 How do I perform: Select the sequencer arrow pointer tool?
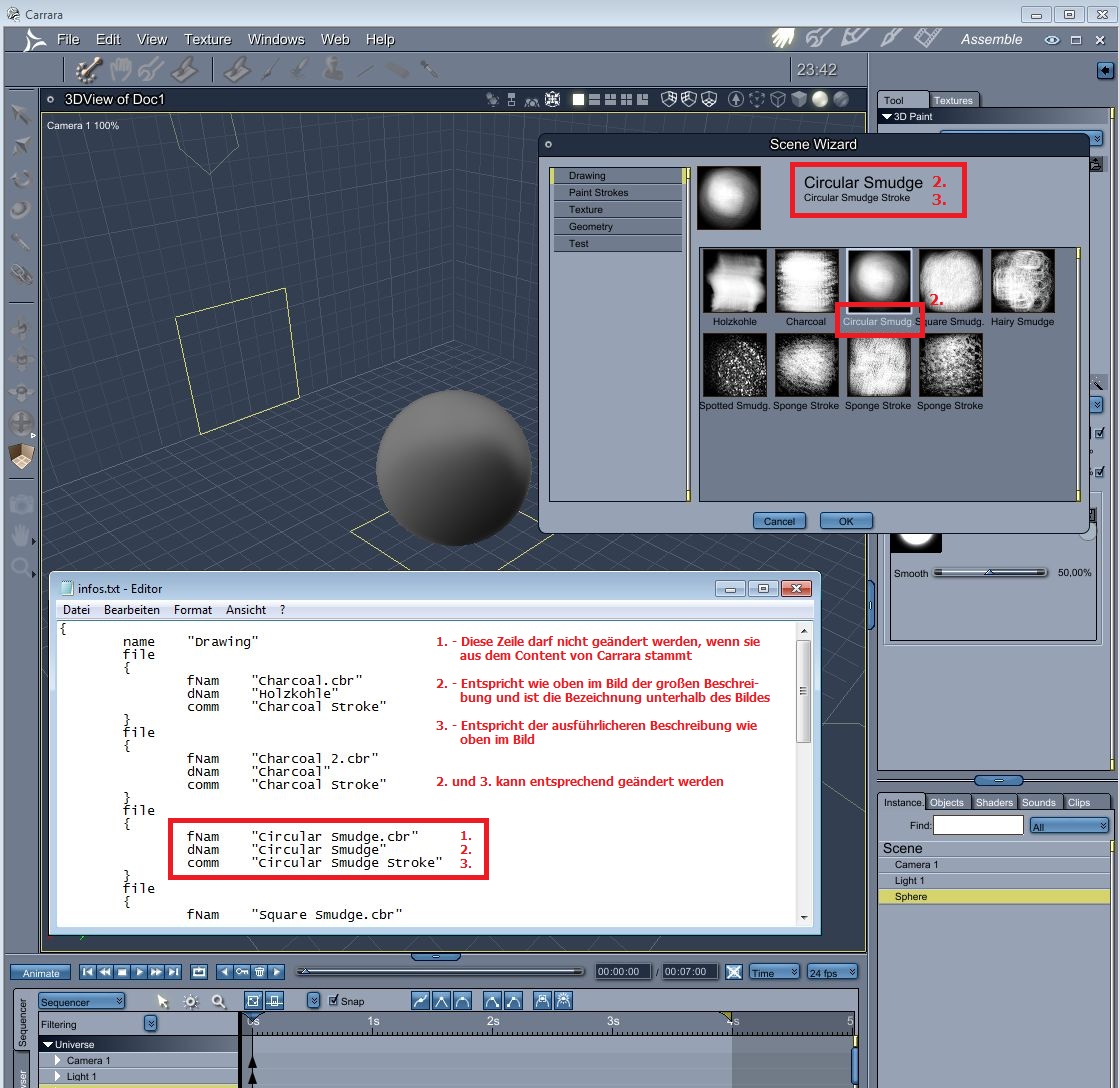point(163,1002)
